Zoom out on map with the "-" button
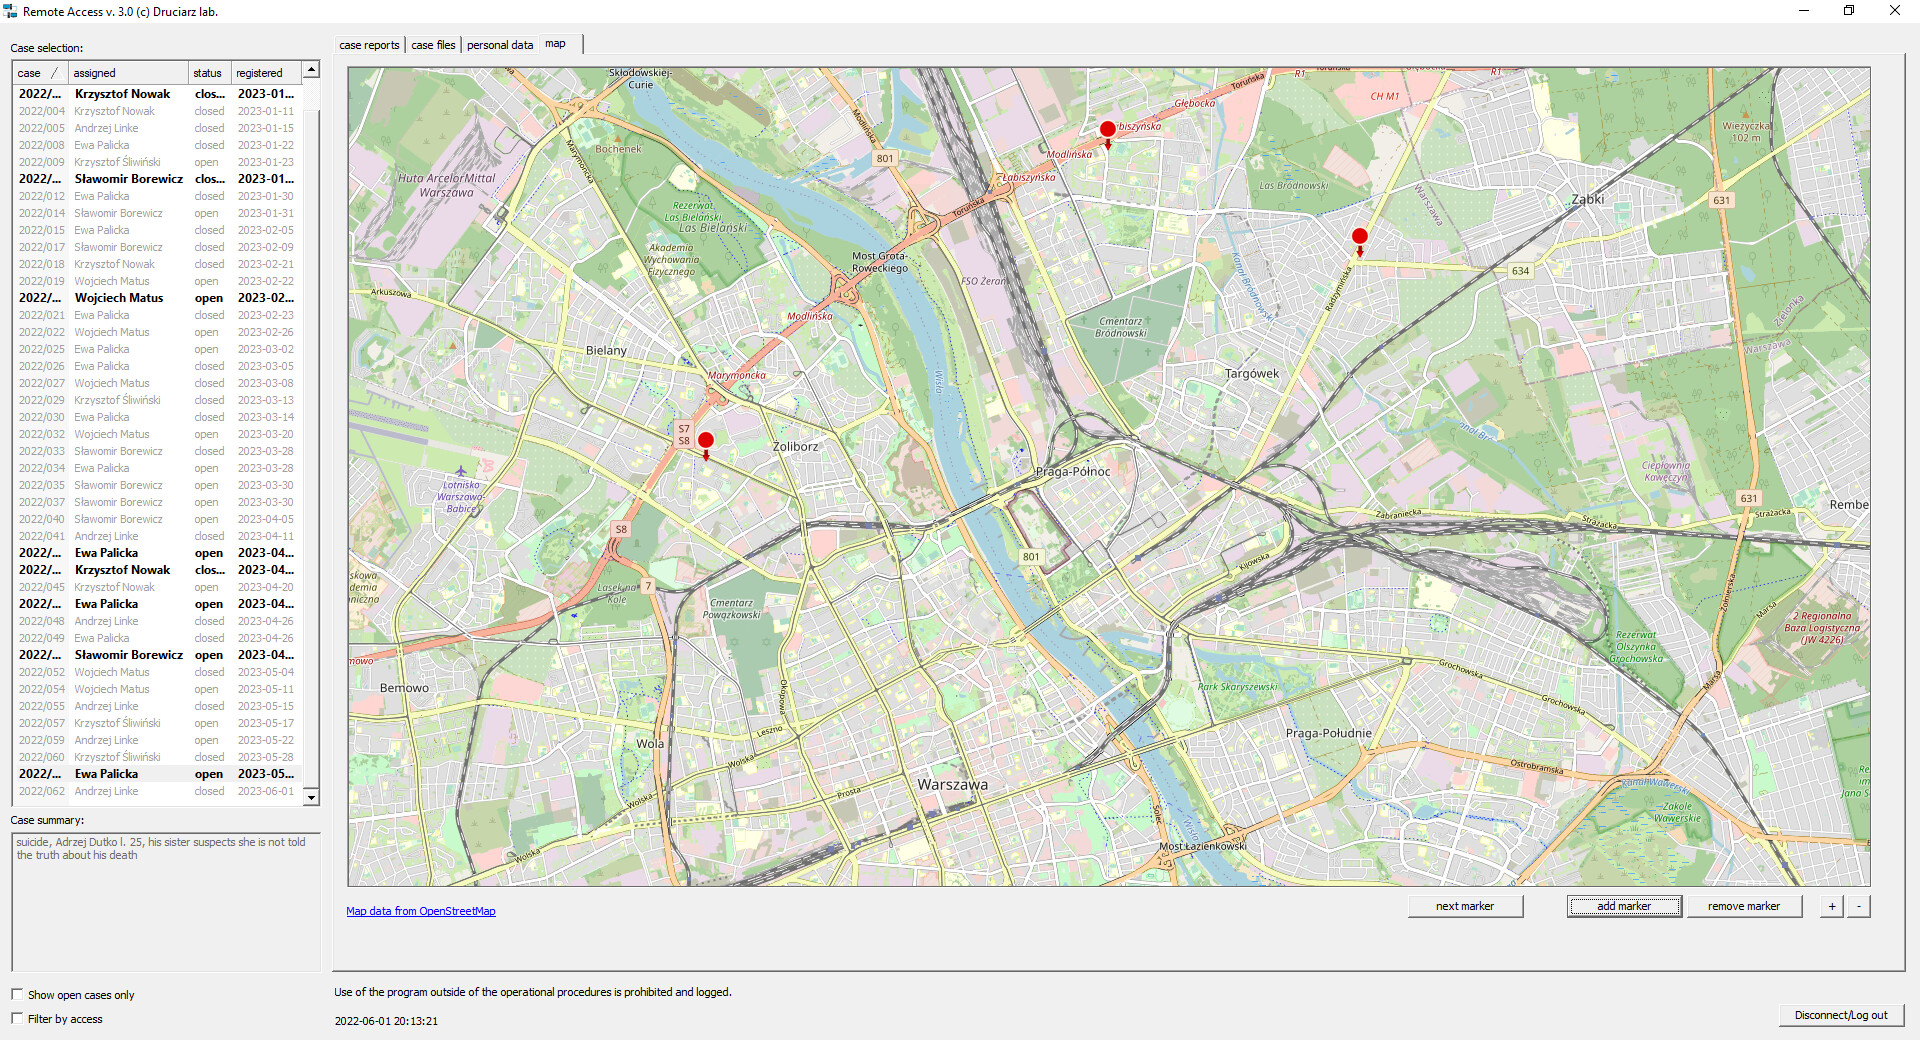Viewport: 1920px width, 1040px height. click(1859, 906)
